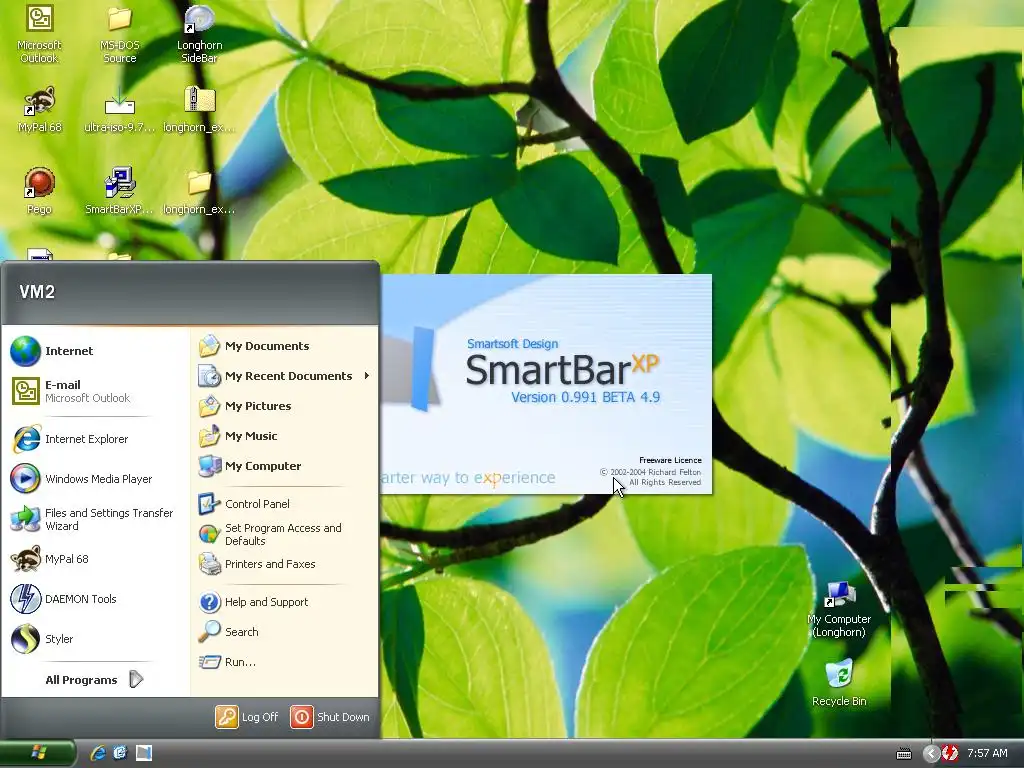The height and width of the screenshot is (768, 1024).
Task: Open My Computer from Start menu
Action: click(284, 466)
